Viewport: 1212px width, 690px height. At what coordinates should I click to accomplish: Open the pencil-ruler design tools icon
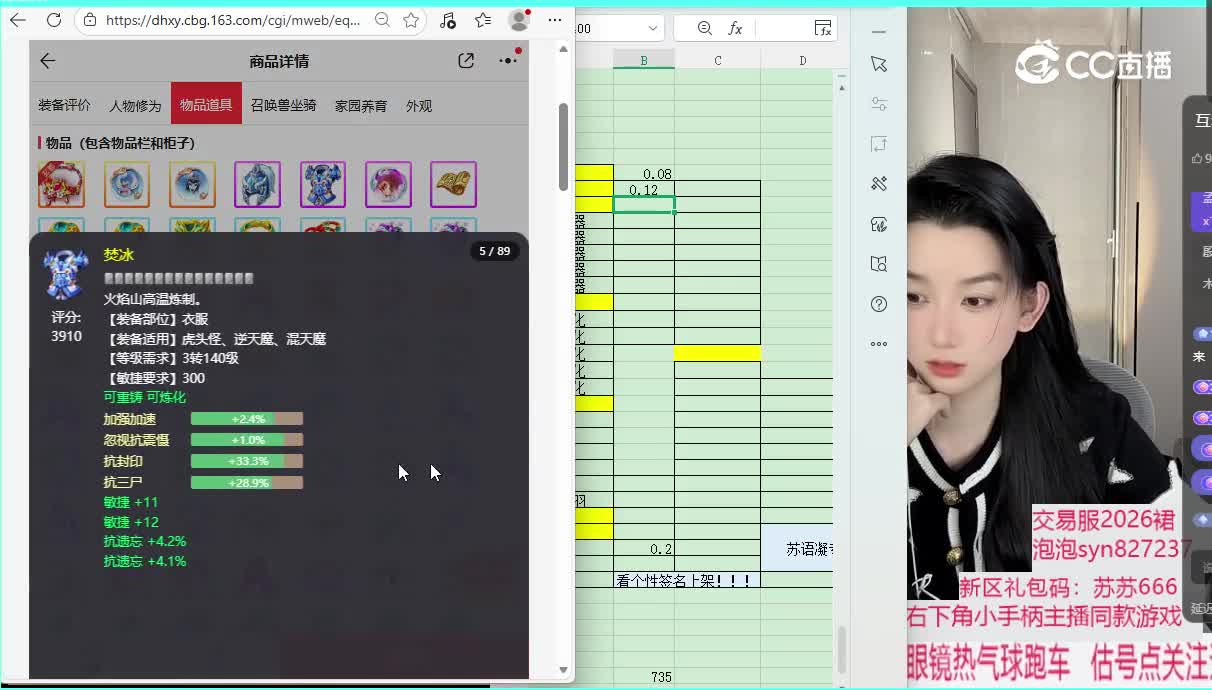pyautogui.click(x=879, y=184)
